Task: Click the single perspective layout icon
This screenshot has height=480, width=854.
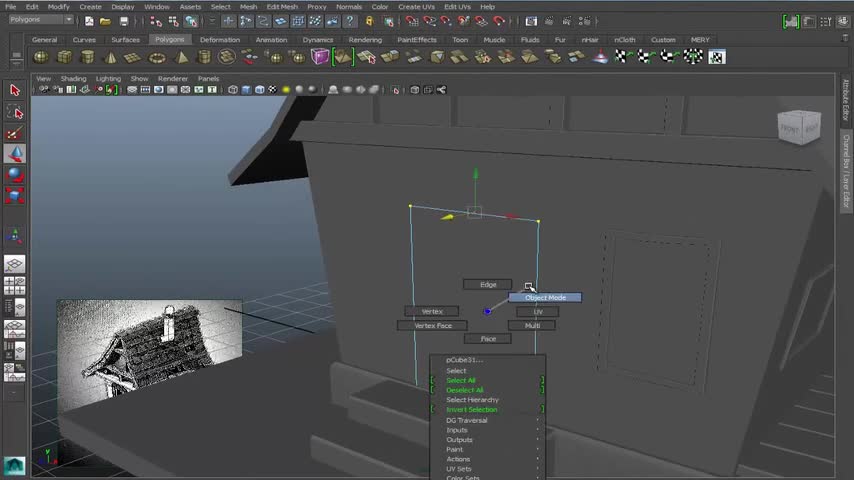Action: point(15,265)
